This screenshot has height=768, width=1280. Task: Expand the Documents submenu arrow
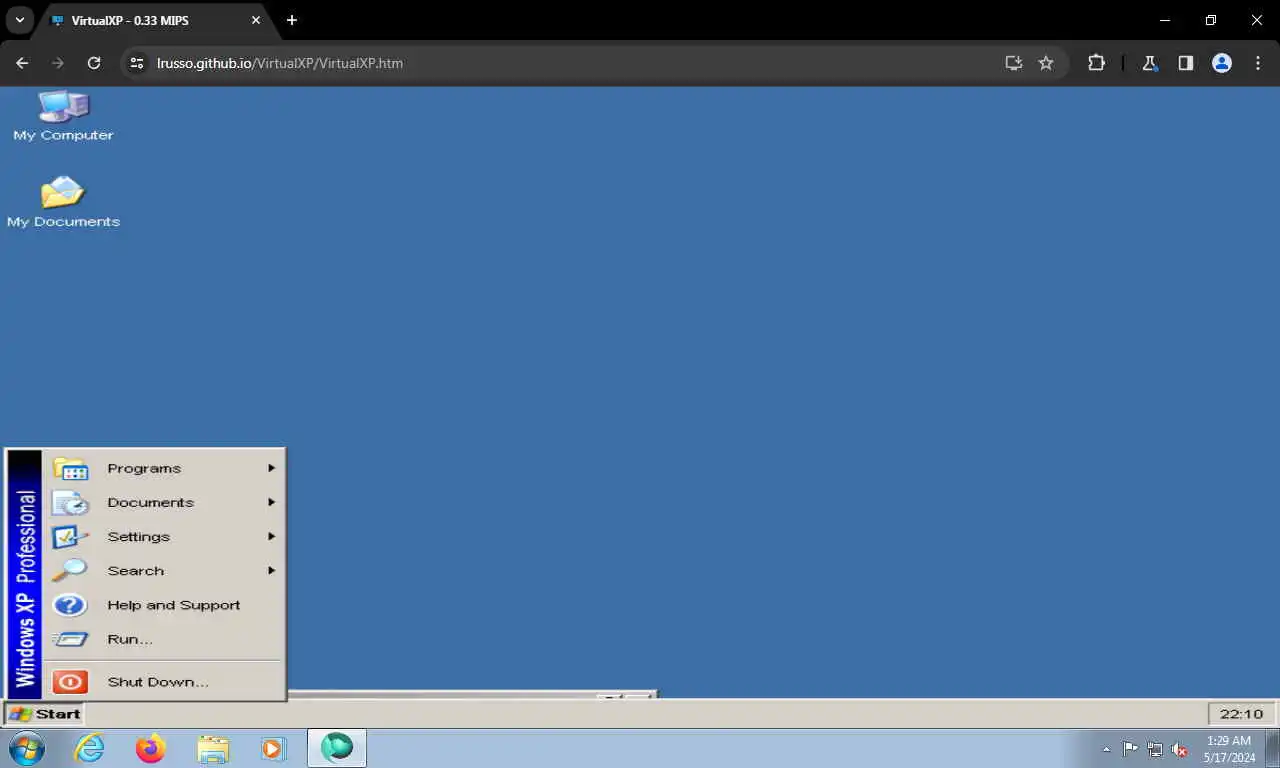pyautogui.click(x=271, y=502)
